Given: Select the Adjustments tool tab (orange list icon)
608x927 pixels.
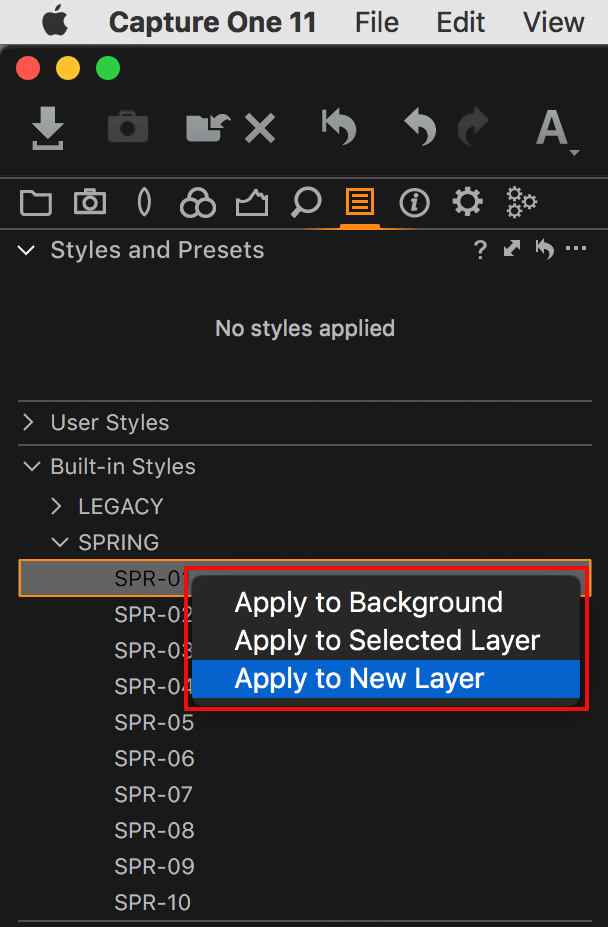Looking at the screenshot, I should pos(360,203).
